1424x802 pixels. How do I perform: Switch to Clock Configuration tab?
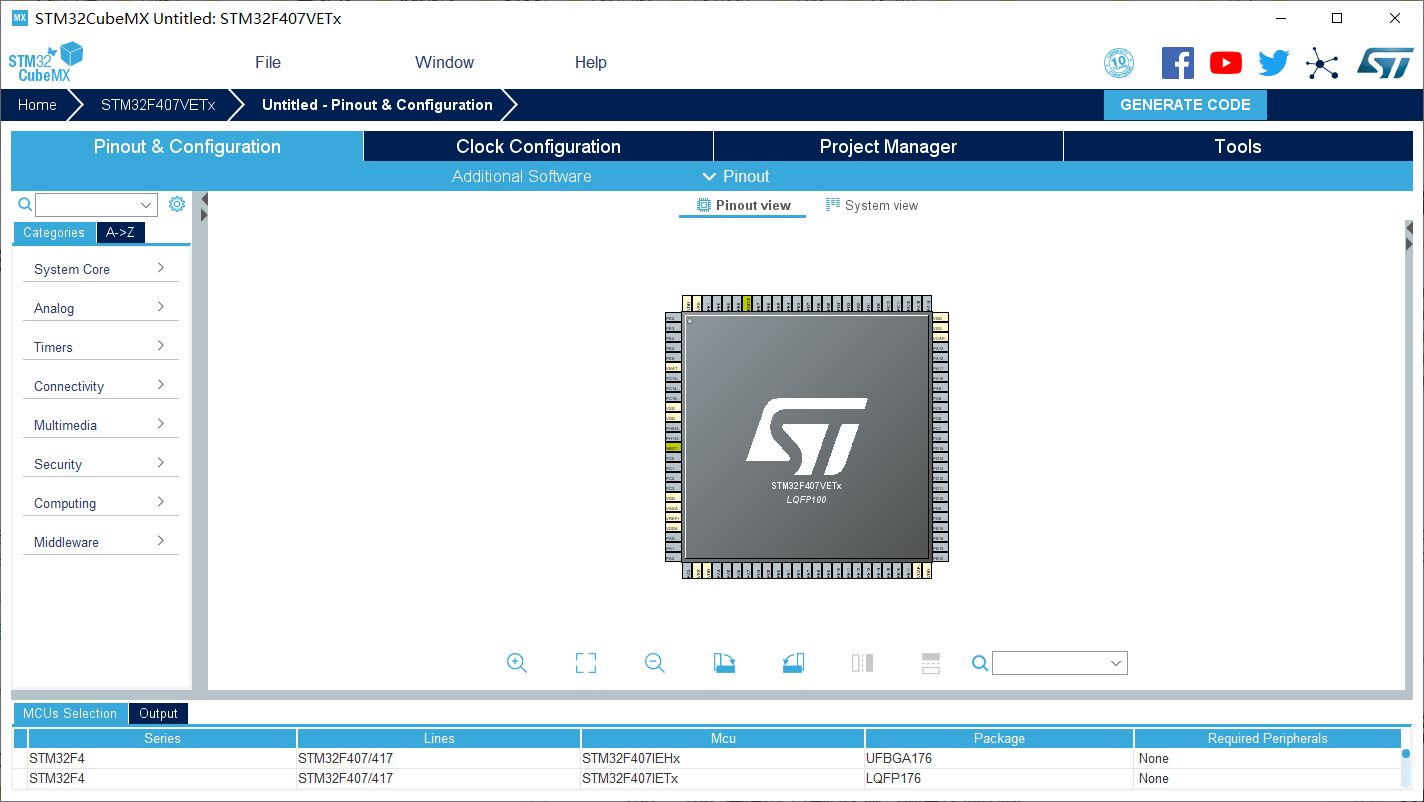[x=538, y=146]
